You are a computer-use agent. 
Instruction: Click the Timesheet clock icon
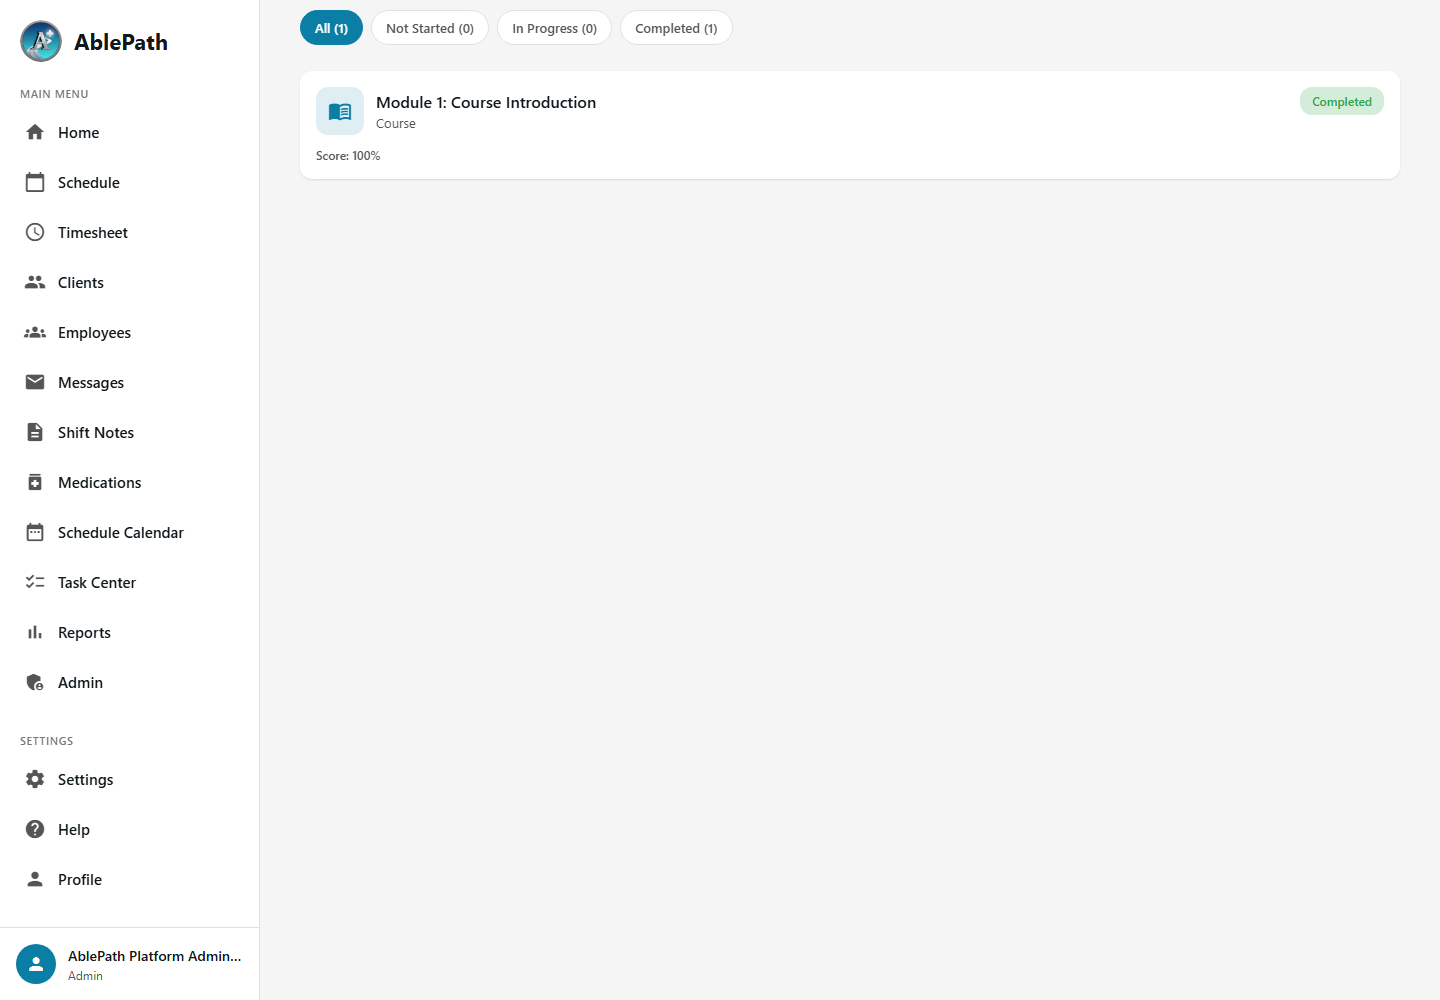35,232
